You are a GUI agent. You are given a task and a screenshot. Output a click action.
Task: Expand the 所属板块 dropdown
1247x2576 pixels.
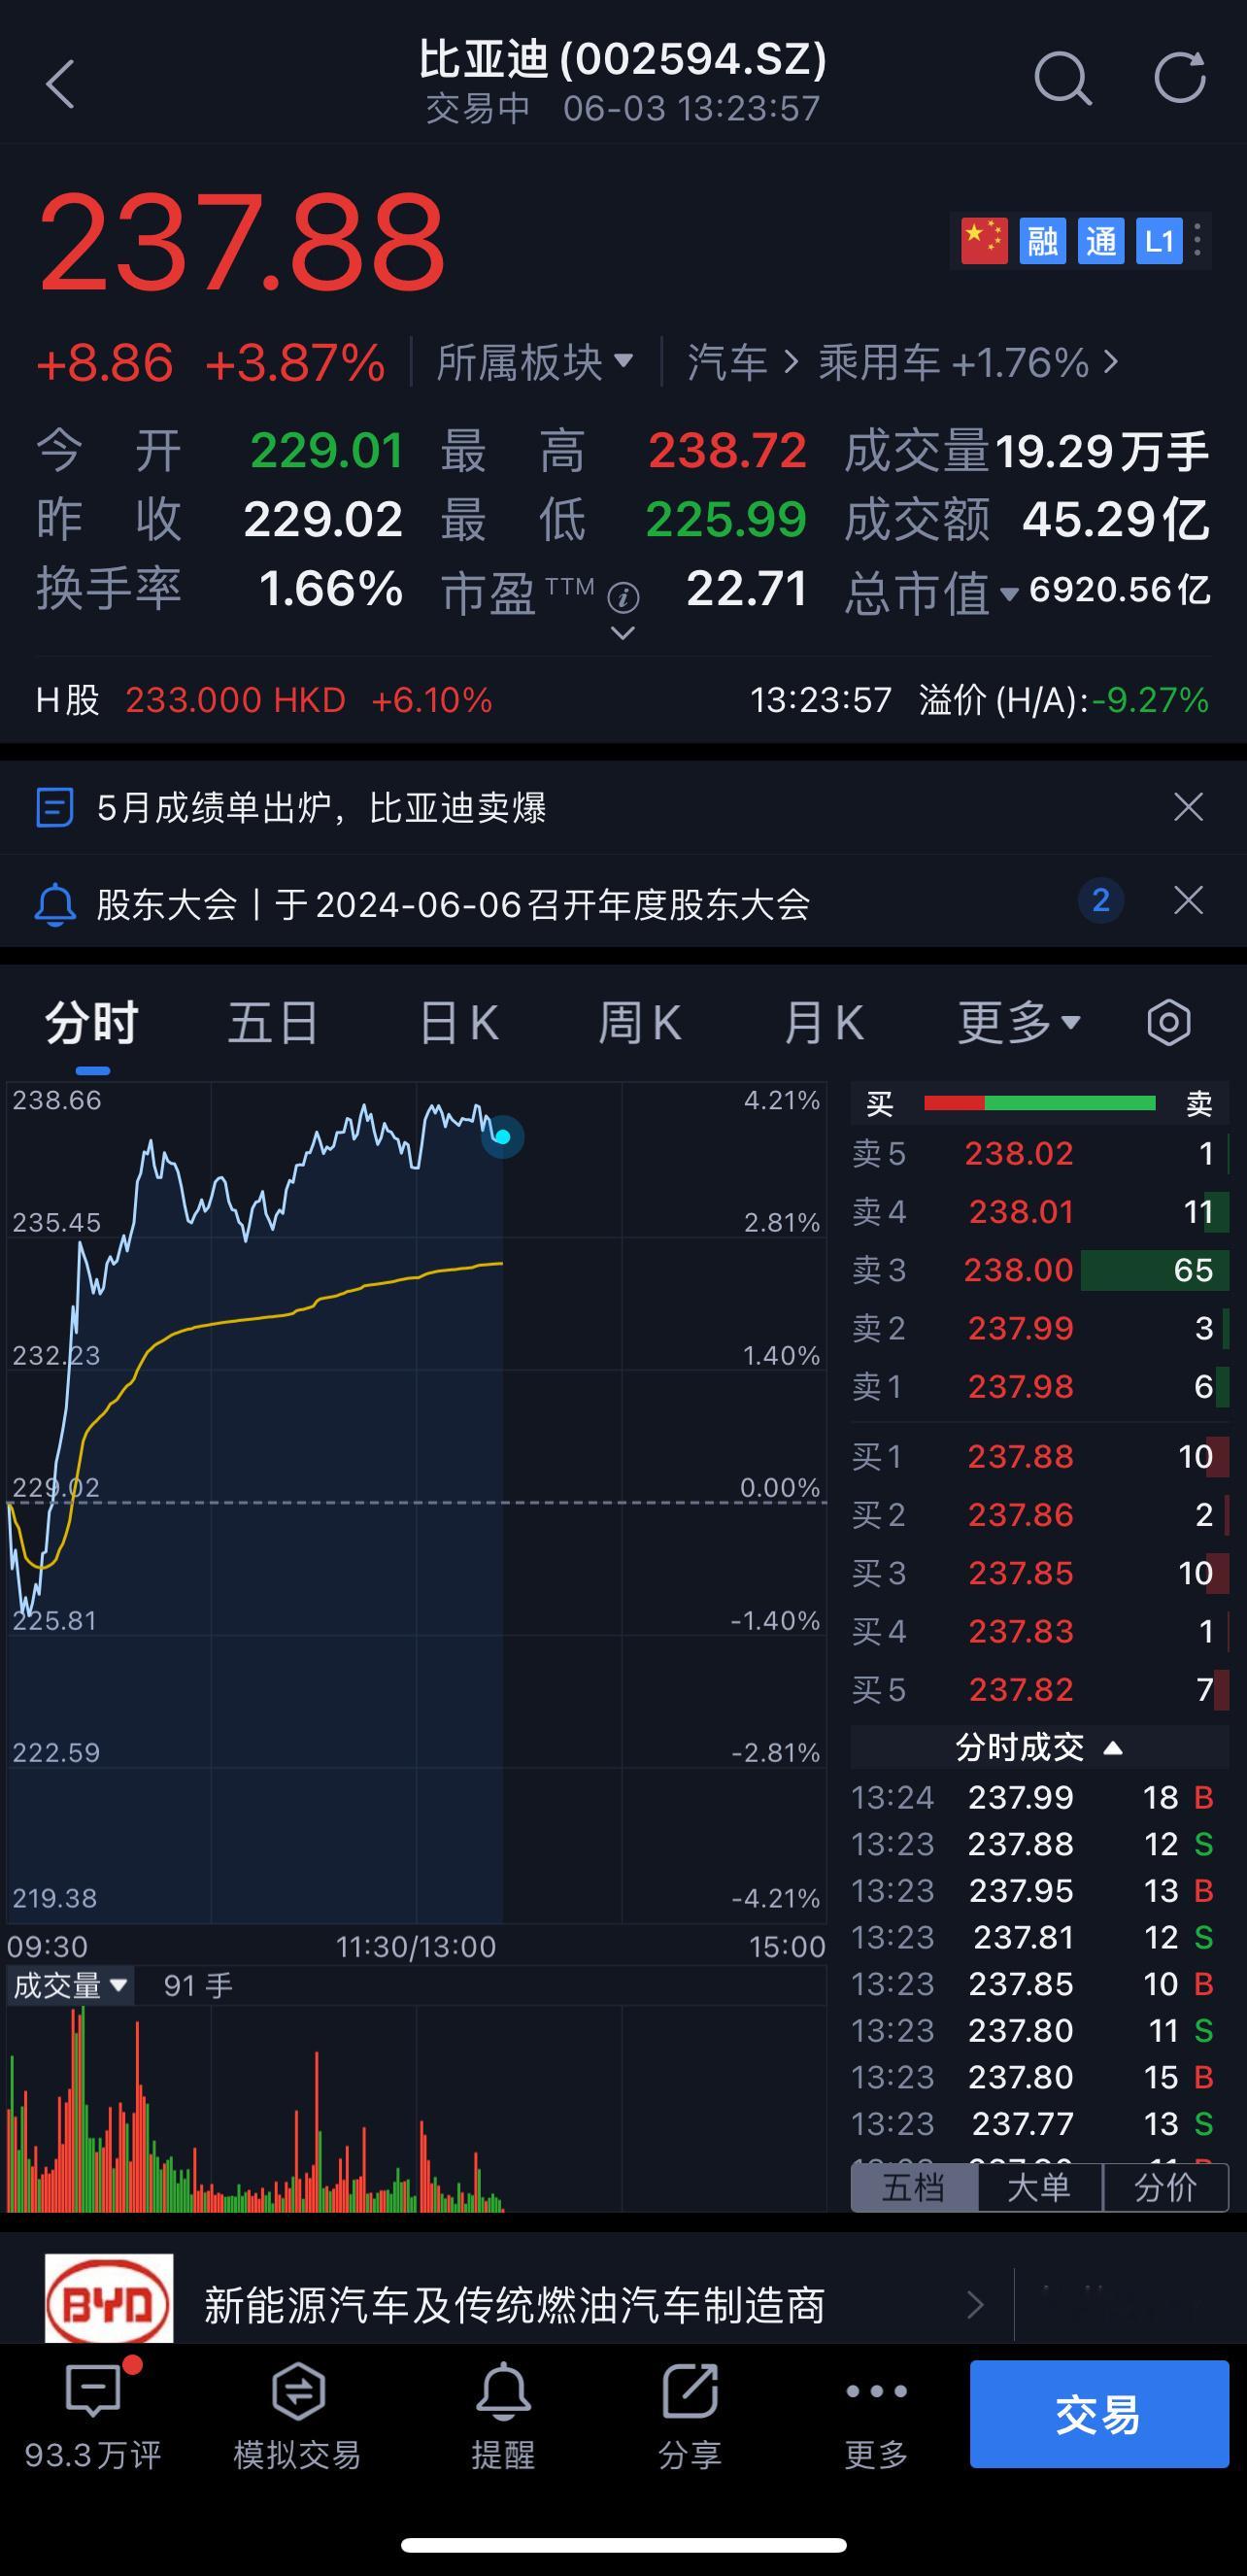(x=535, y=362)
